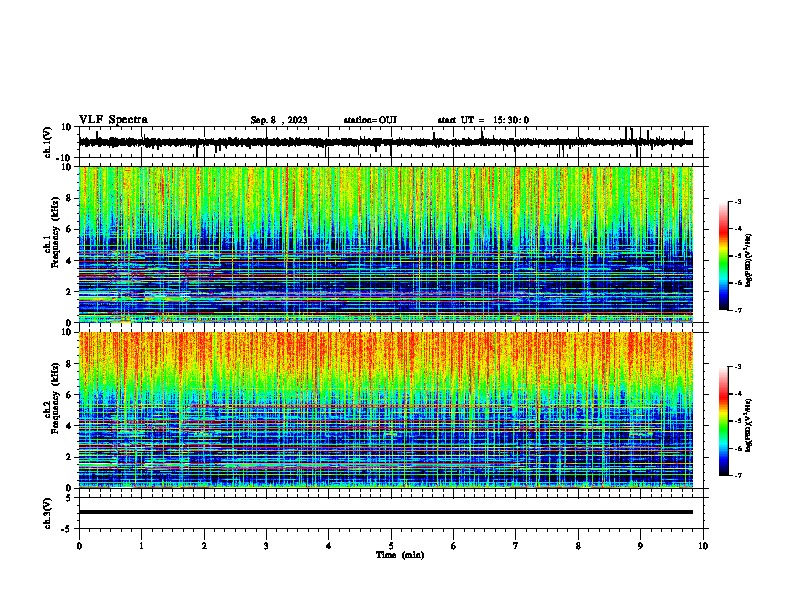This screenshot has width=792, height=612.
Task: Click the "-10" tick on ch.1(V) axis
Action: pos(65,159)
